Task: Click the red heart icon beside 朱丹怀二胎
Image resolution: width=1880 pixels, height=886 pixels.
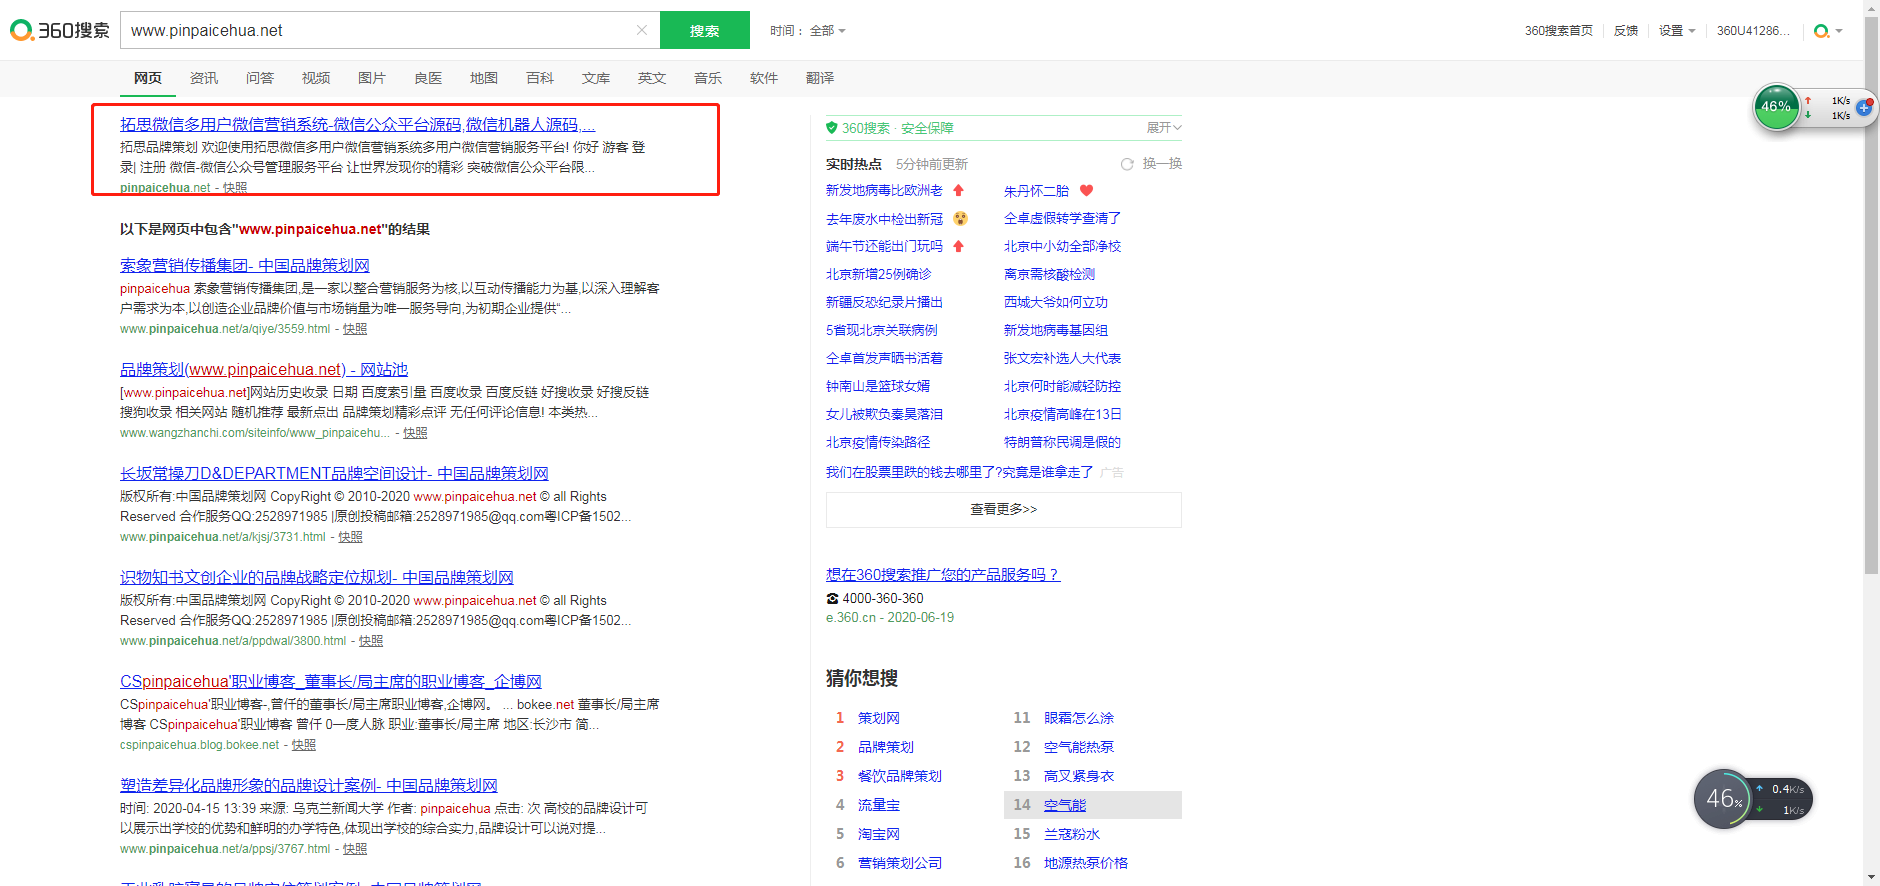Action: pos(1087,190)
